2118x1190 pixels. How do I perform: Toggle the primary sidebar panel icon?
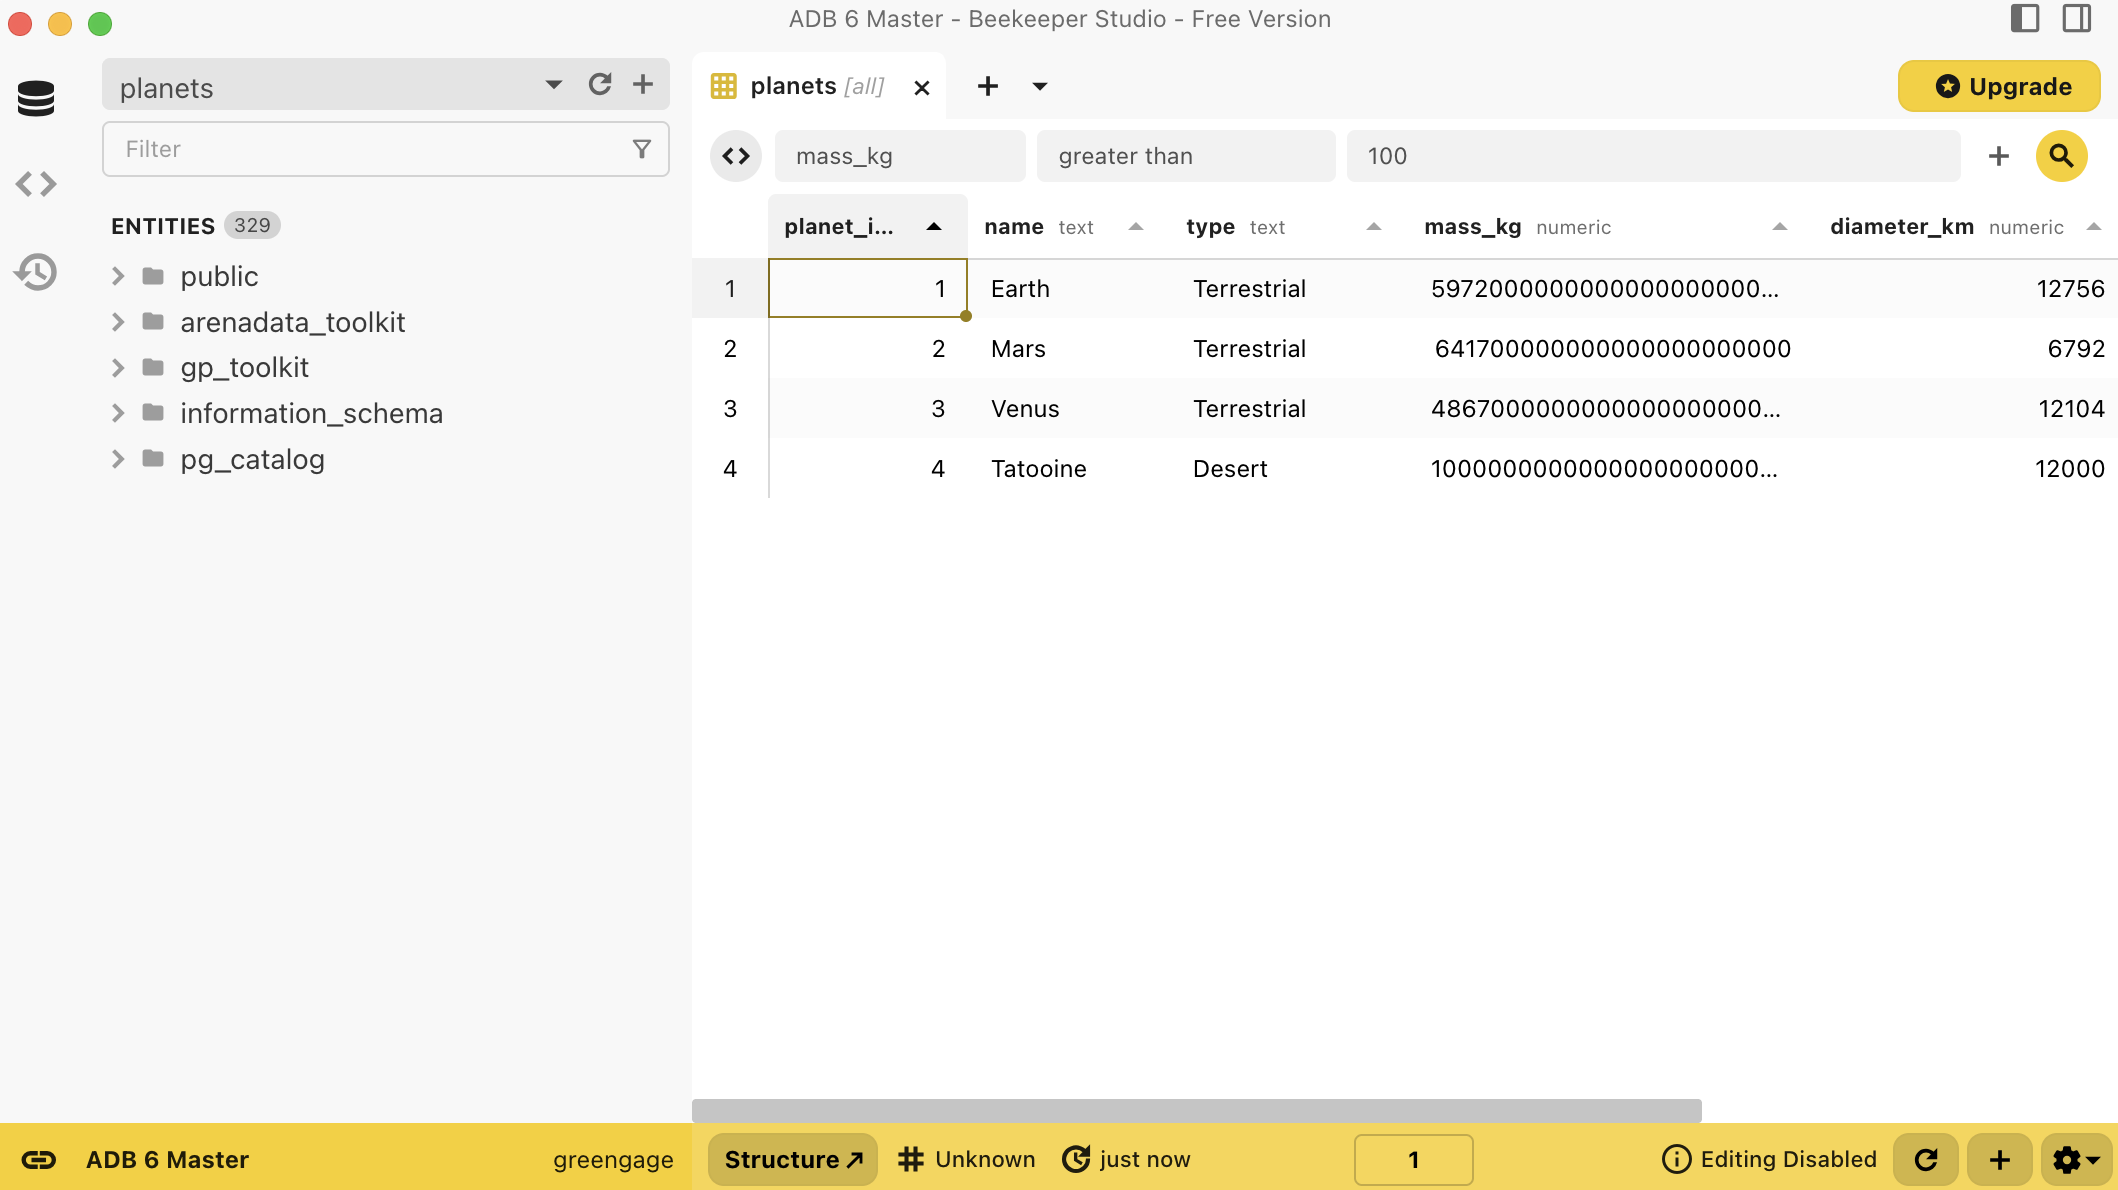pos(2025,19)
